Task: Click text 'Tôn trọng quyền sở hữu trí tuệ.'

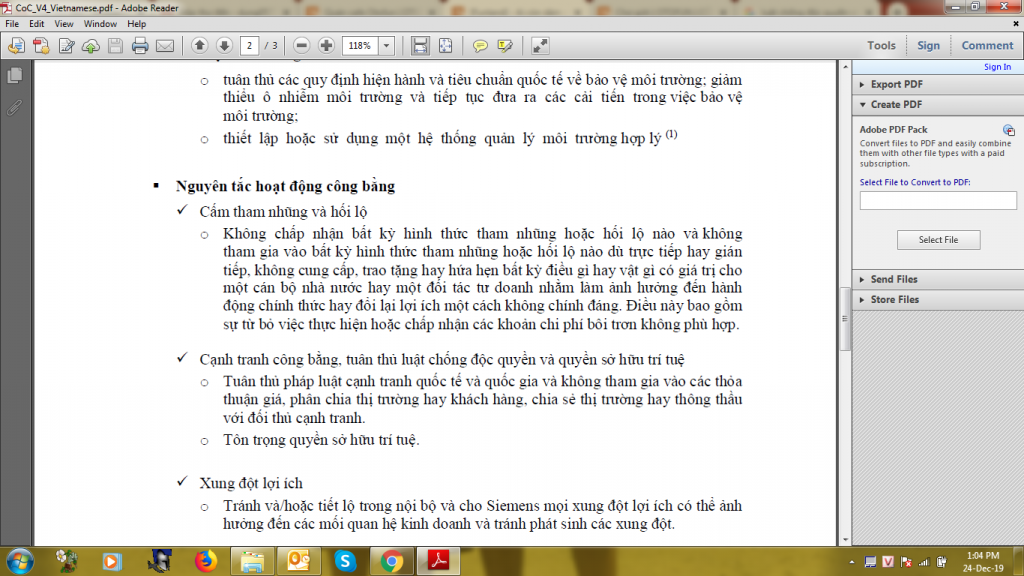Action: pyautogui.click(x=321, y=440)
